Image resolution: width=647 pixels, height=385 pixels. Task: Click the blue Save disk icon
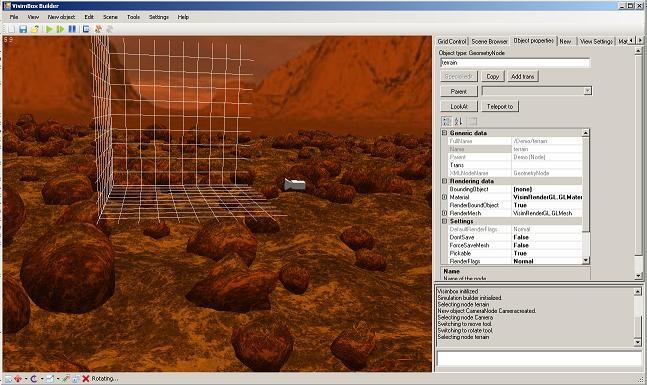pyautogui.click(x=23, y=29)
